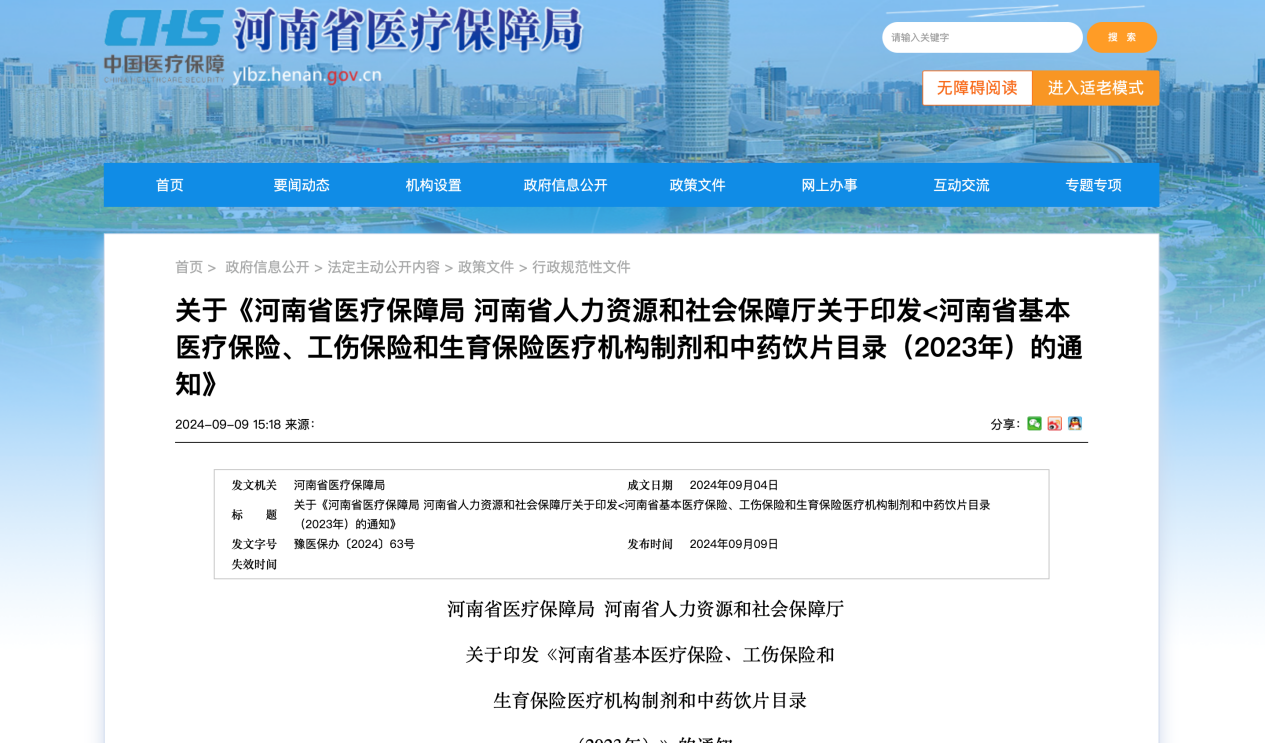Click the 成文日期 value 2024年09月04日
The width and height of the screenshot is (1265, 743).
tap(734, 485)
